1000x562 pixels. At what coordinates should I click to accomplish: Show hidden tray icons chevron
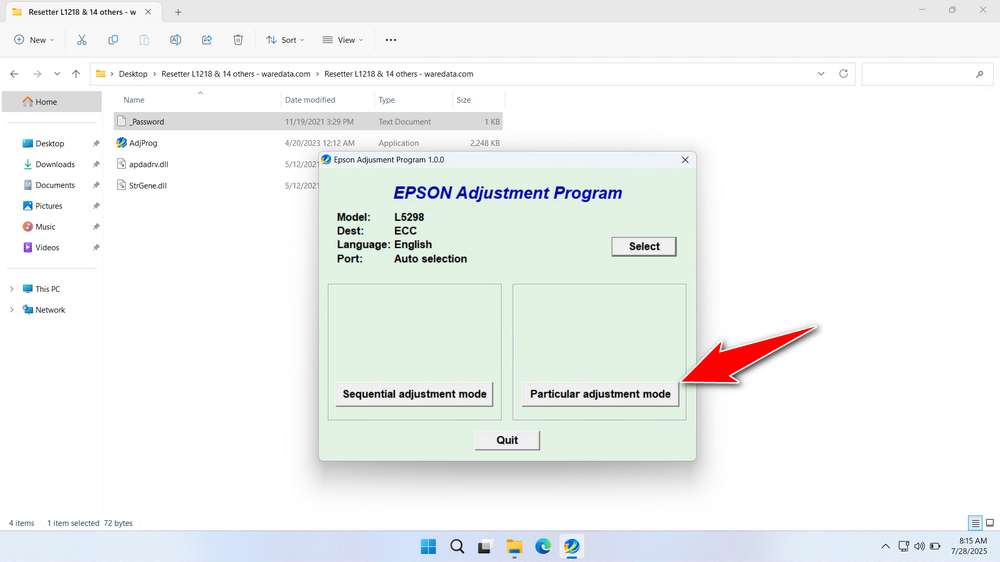tap(885, 546)
